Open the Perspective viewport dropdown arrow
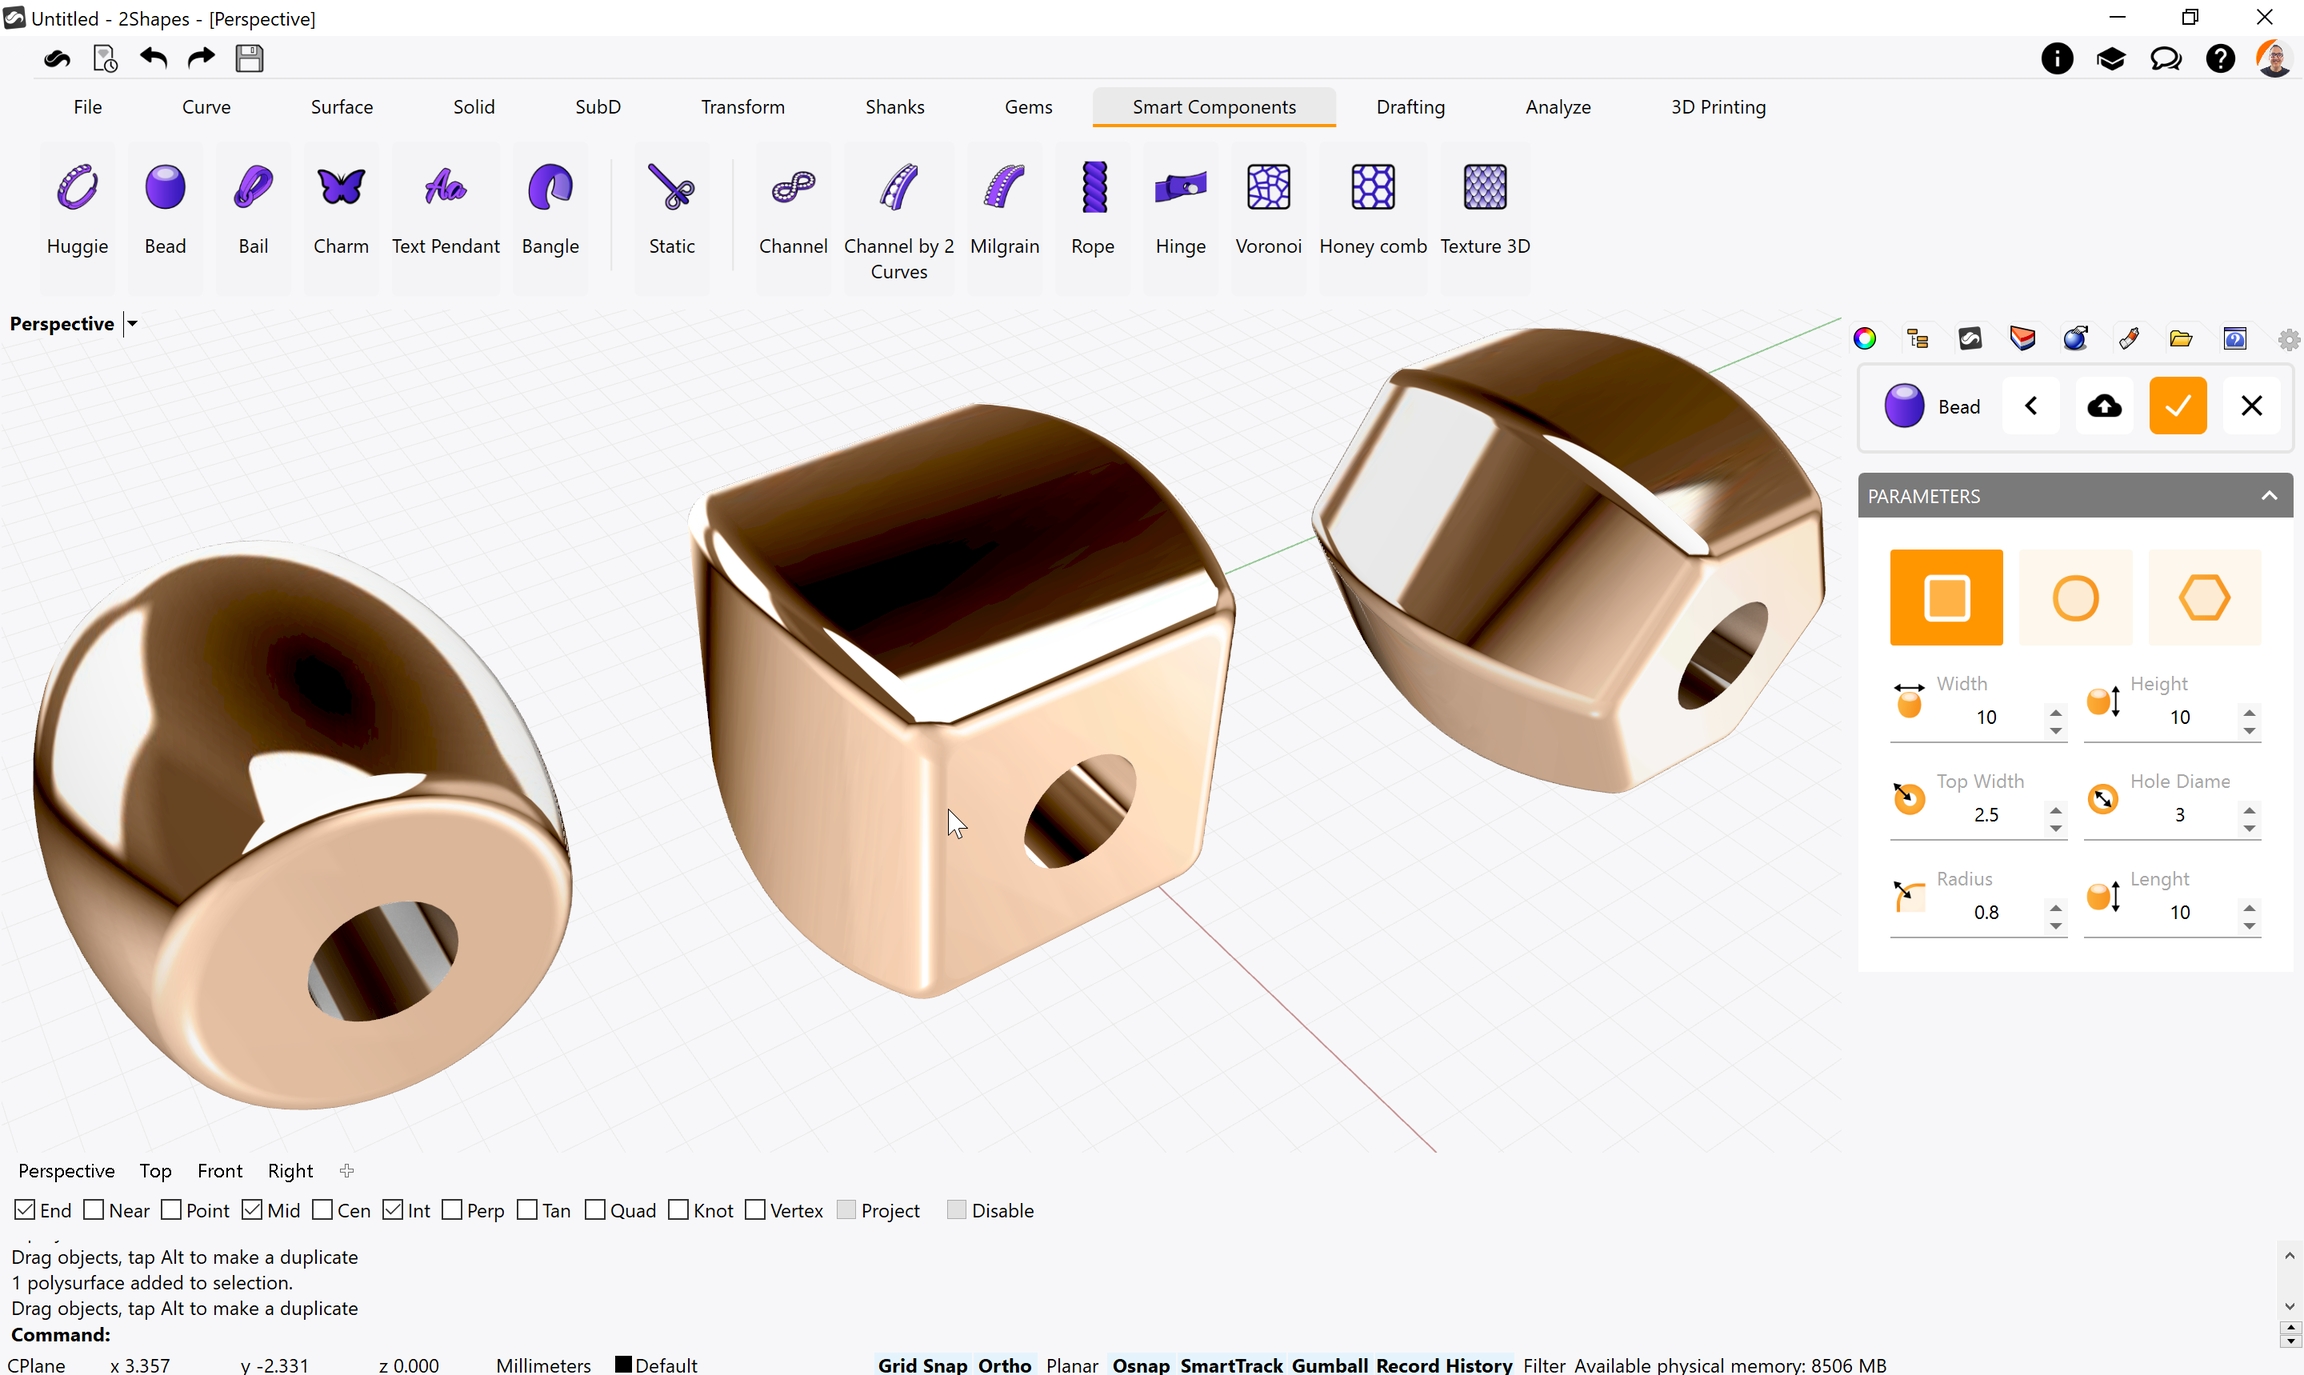The width and height of the screenshot is (2304, 1375). pyautogui.click(x=132, y=324)
